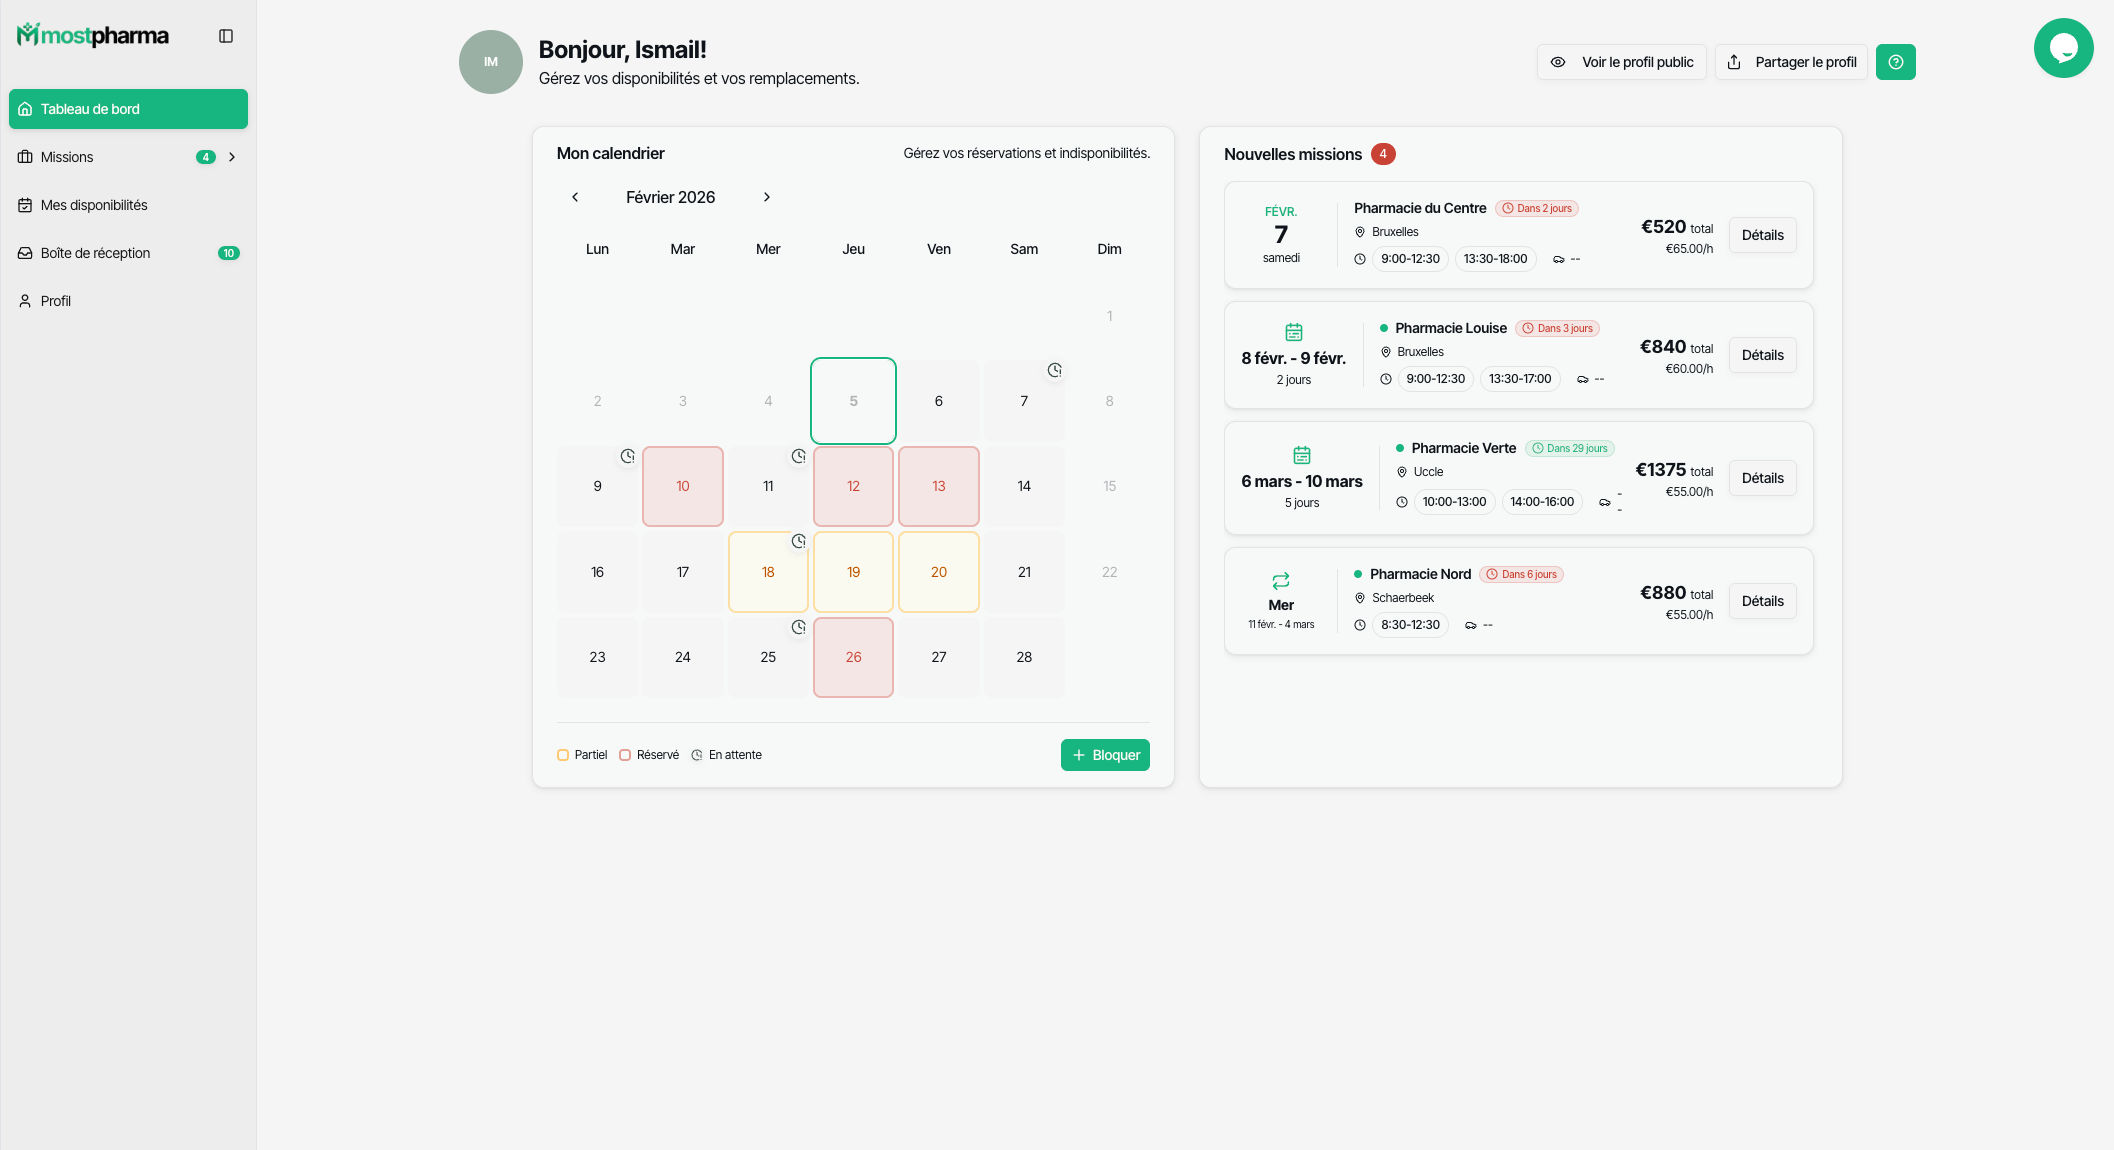This screenshot has width=2114, height=1150.
Task: Go to next month after Février 2026
Action: coord(767,197)
